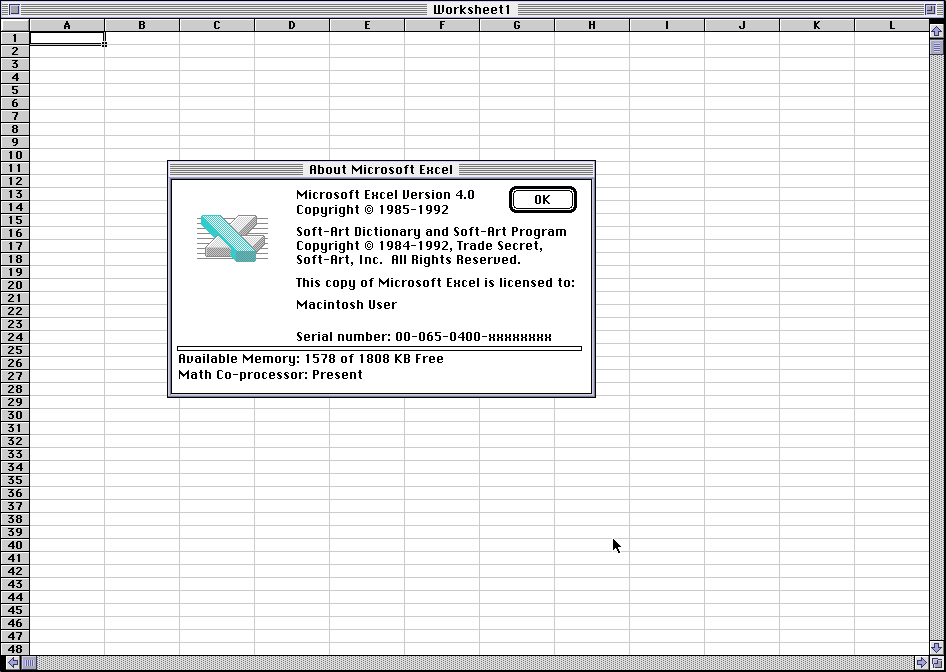Click the vertical scrollbar down arrow
This screenshot has height=672, width=946.
click(936, 648)
